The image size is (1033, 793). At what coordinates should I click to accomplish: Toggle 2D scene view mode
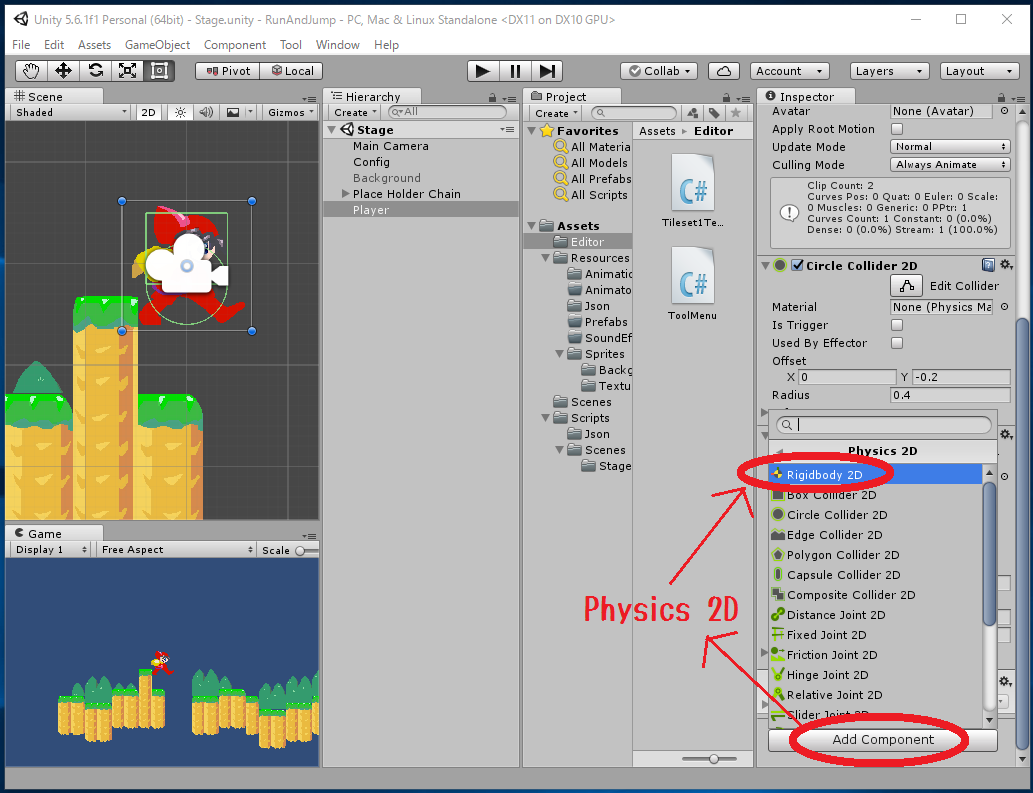(x=148, y=112)
